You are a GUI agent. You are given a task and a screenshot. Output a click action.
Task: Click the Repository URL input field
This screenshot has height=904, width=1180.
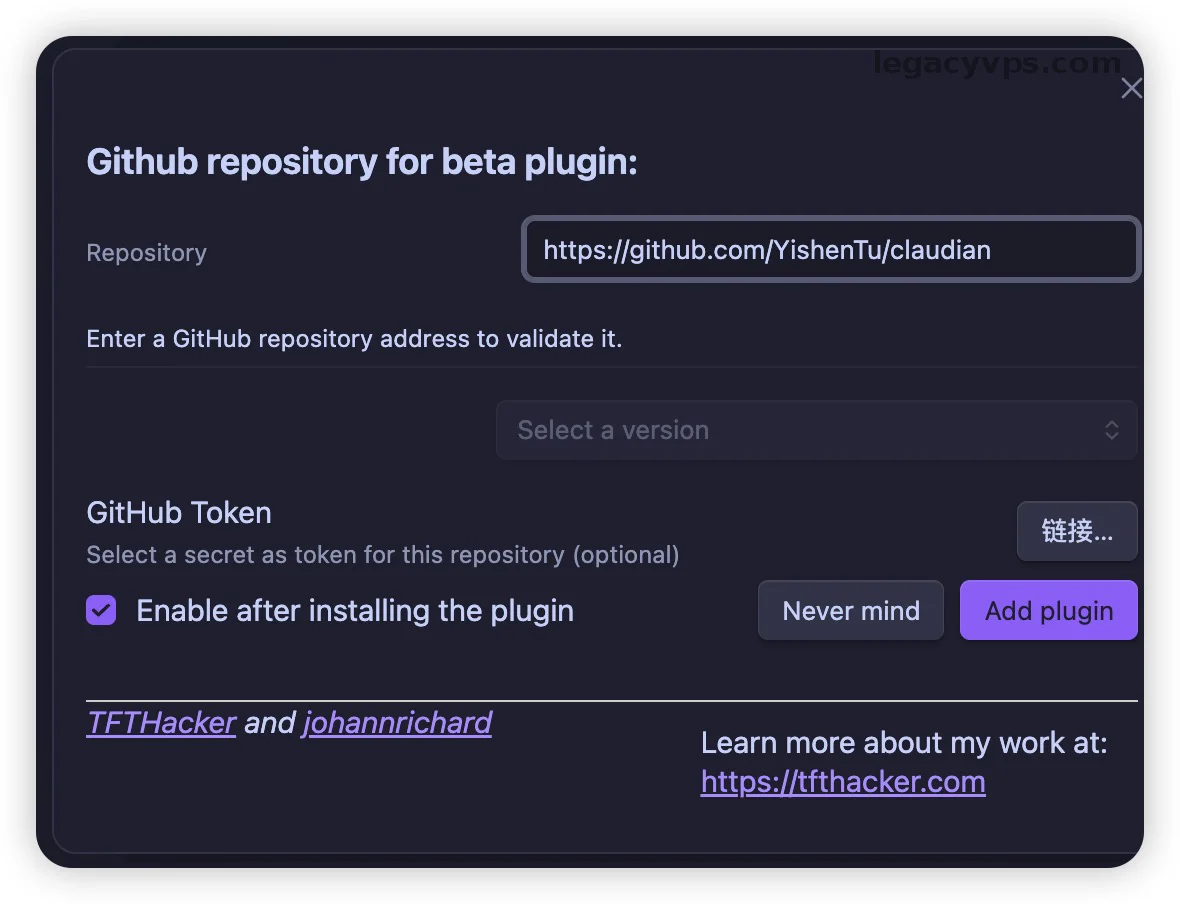tap(830, 250)
